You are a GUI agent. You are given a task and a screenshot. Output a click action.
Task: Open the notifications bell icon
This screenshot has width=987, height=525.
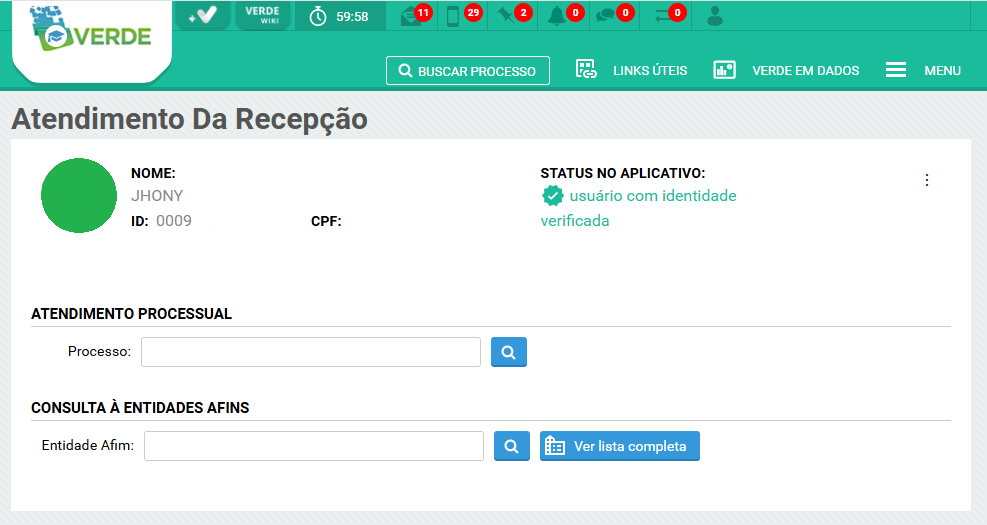(558, 16)
